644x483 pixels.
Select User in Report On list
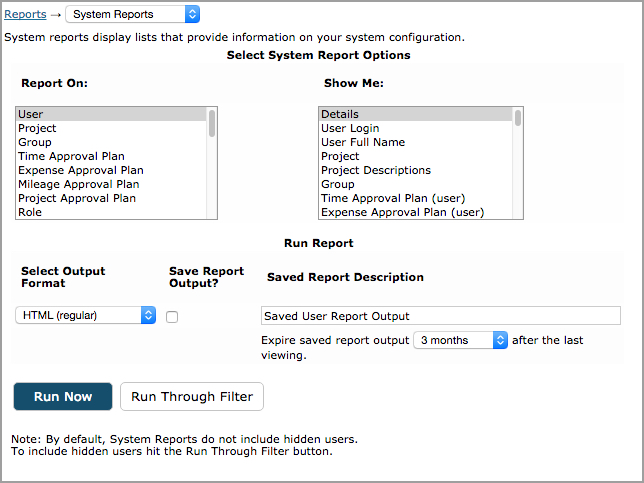point(111,114)
